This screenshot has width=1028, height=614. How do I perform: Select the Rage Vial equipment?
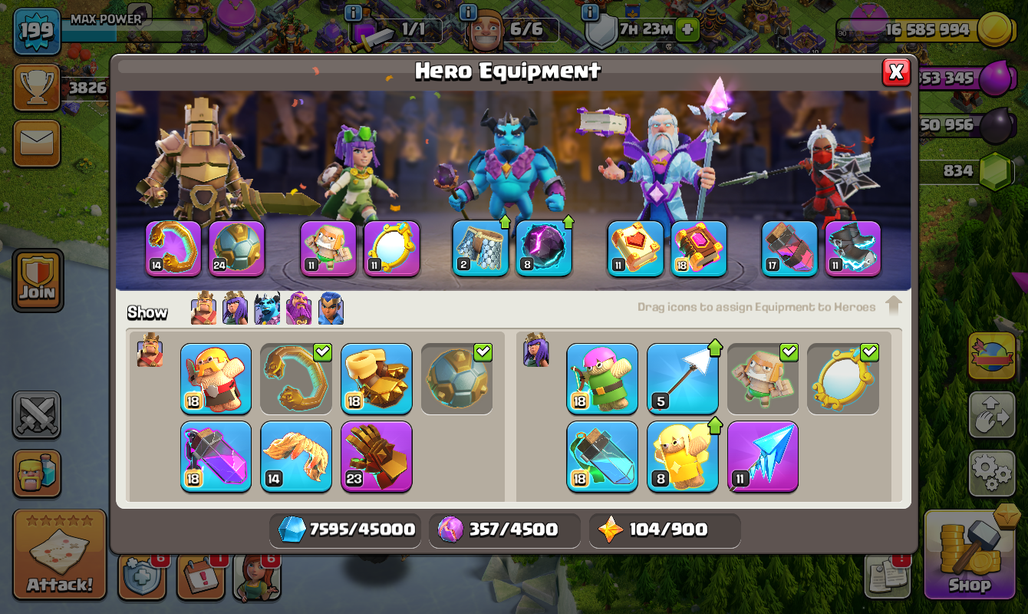[x=216, y=456]
